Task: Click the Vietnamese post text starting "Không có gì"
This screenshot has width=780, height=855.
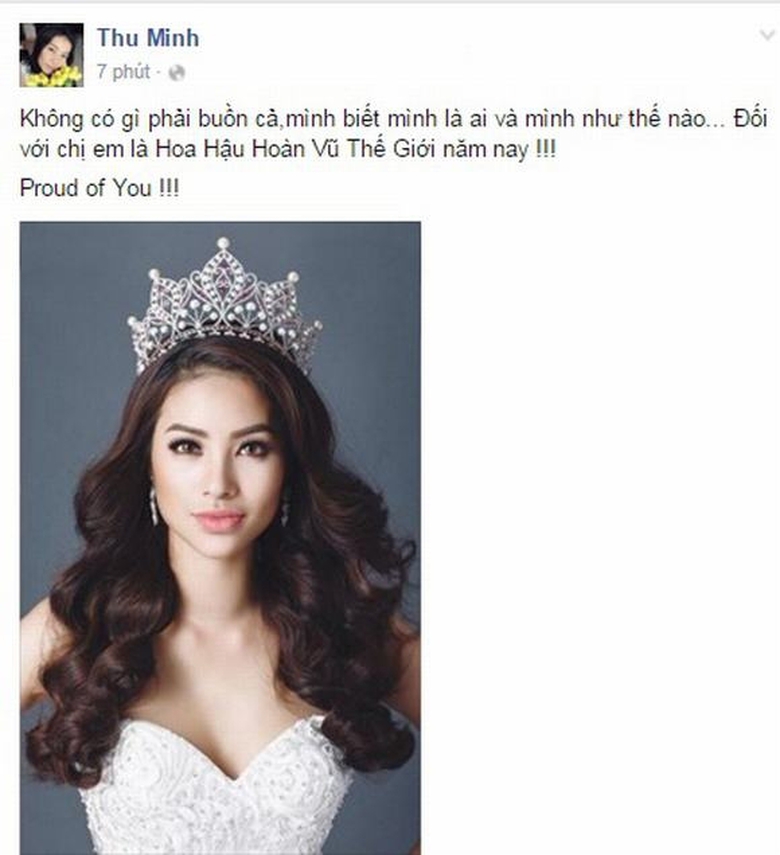Action: 394,134
